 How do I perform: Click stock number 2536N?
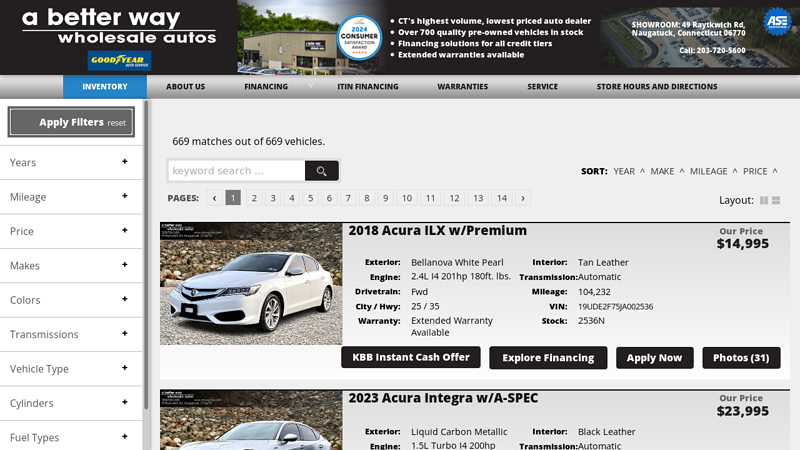click(591, 321)
